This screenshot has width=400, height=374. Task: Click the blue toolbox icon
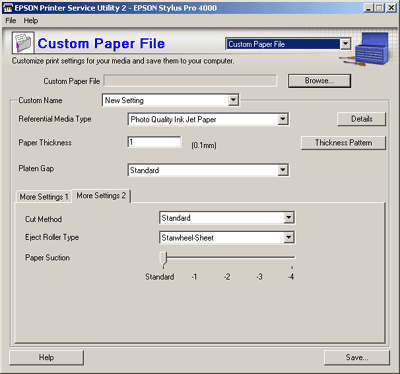pyautogui.click(x=372, y=49)
